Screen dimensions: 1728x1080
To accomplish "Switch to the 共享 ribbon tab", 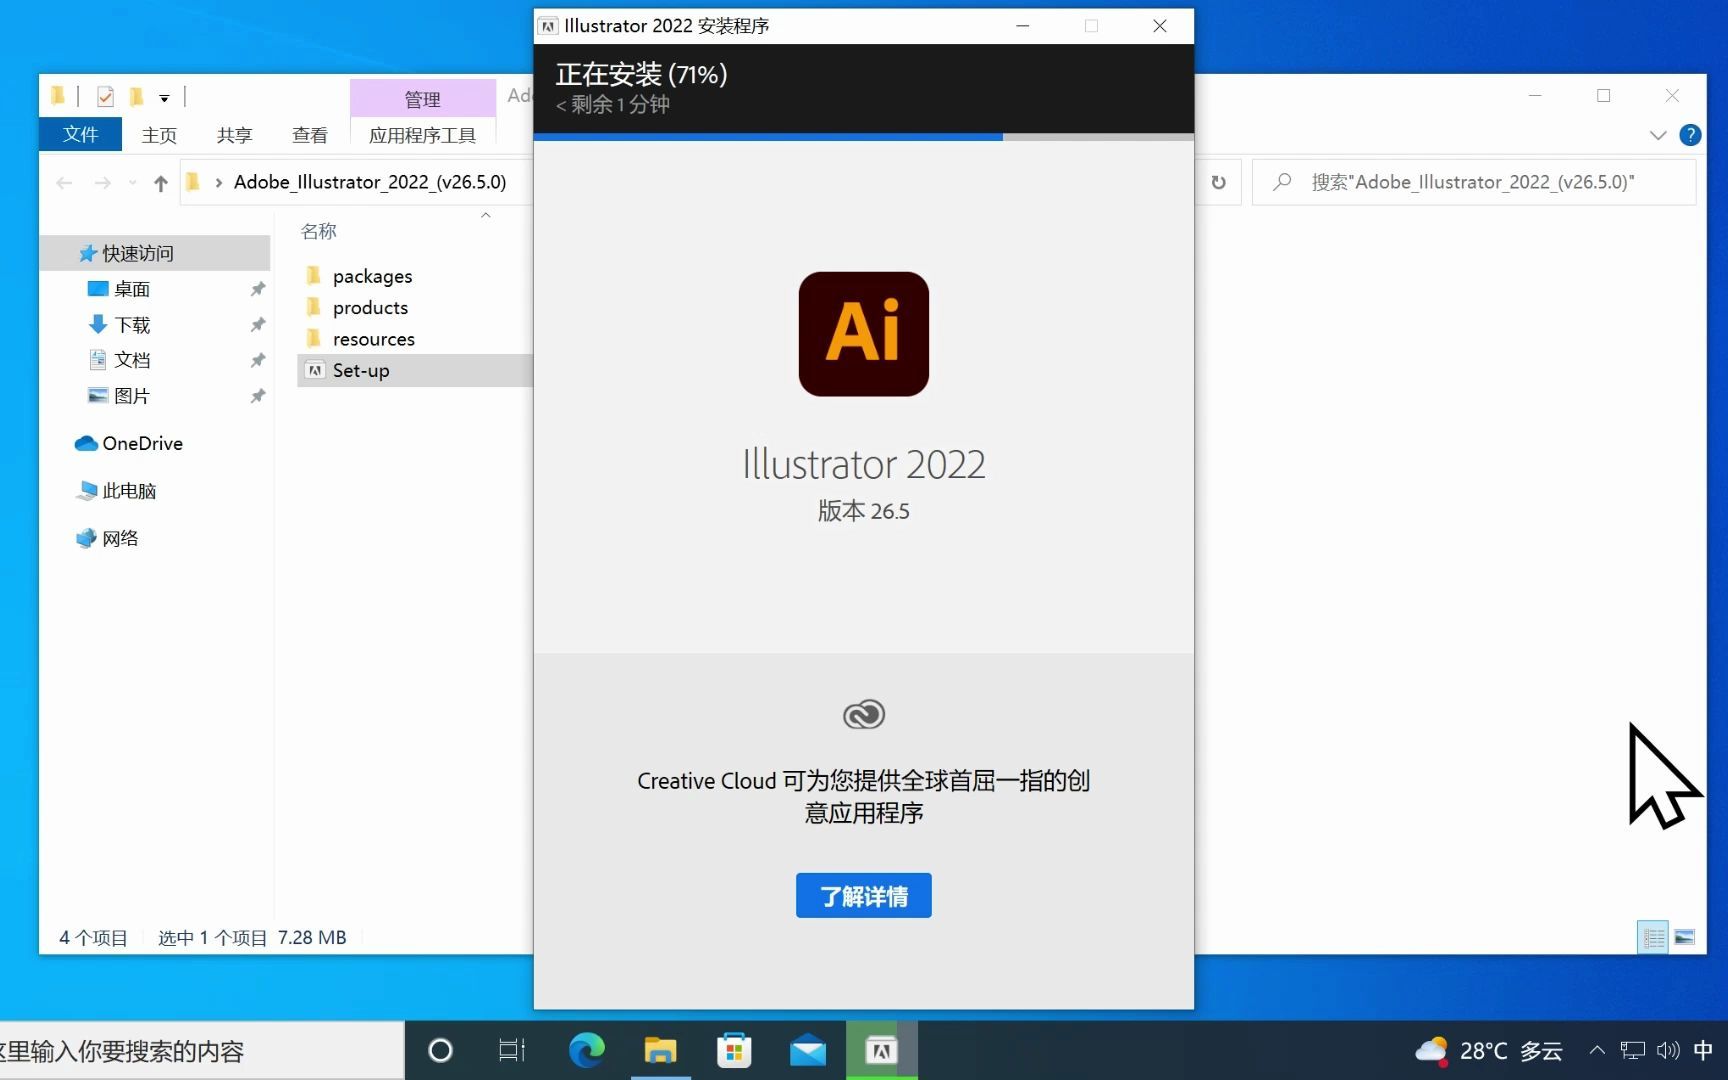I will (x=234, y=135).
